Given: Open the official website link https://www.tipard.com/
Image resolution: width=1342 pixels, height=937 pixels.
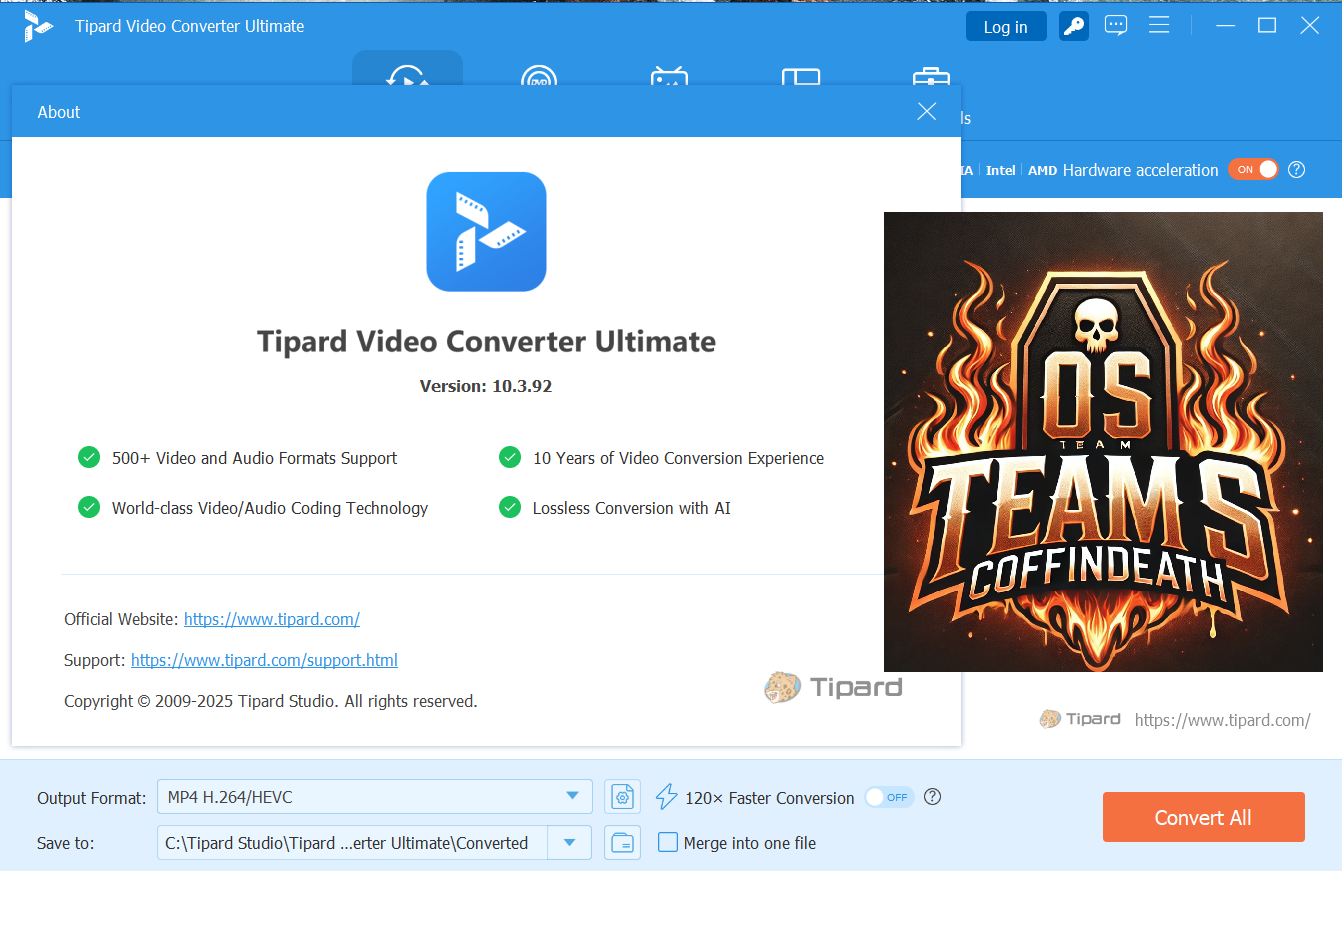Looking at the screenshot, I should click(x=272, y=619).
